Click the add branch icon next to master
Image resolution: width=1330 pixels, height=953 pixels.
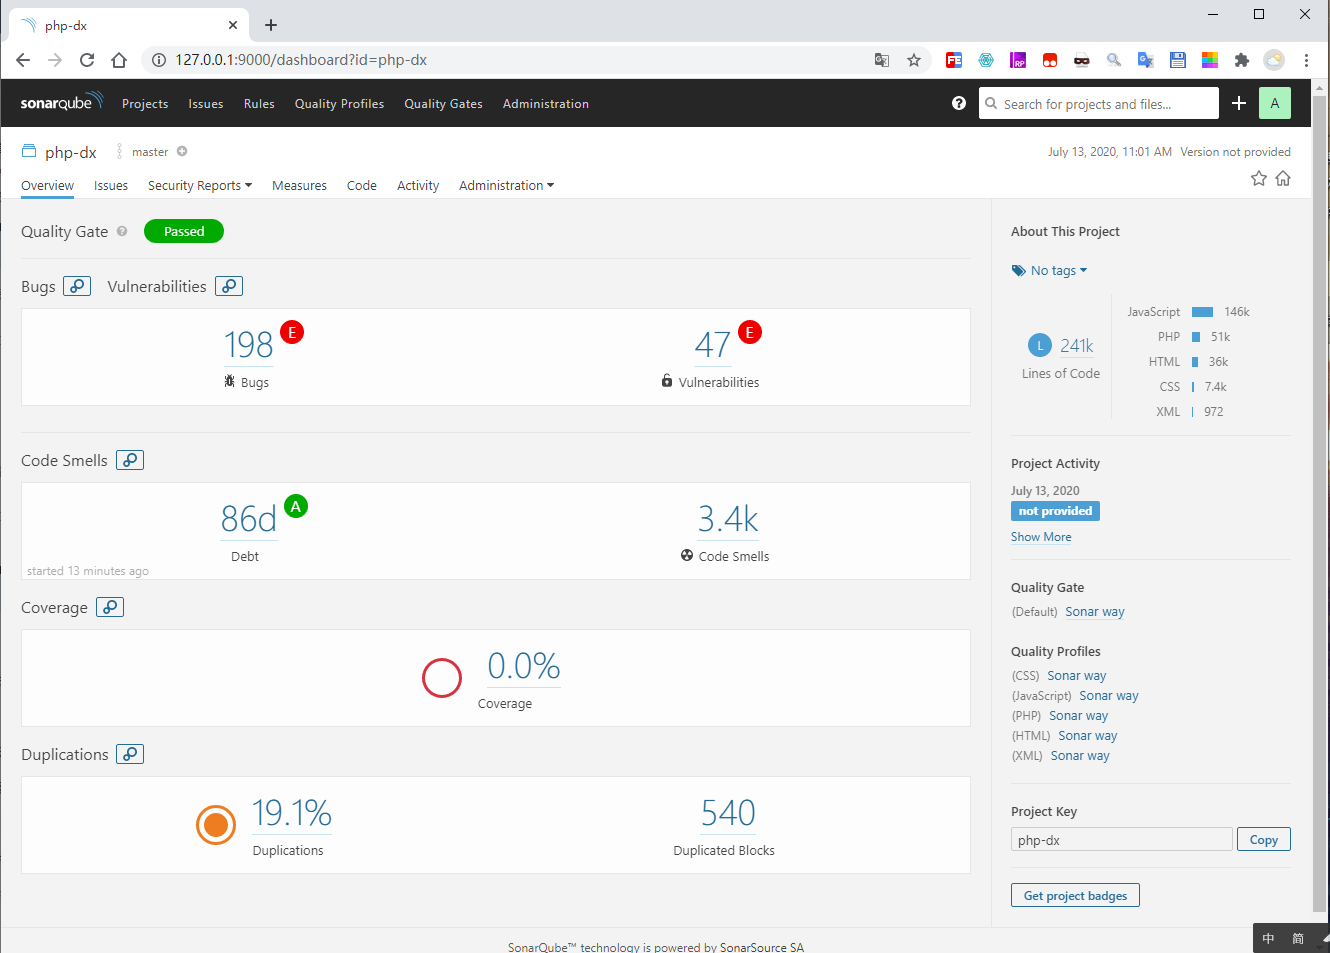182,152
